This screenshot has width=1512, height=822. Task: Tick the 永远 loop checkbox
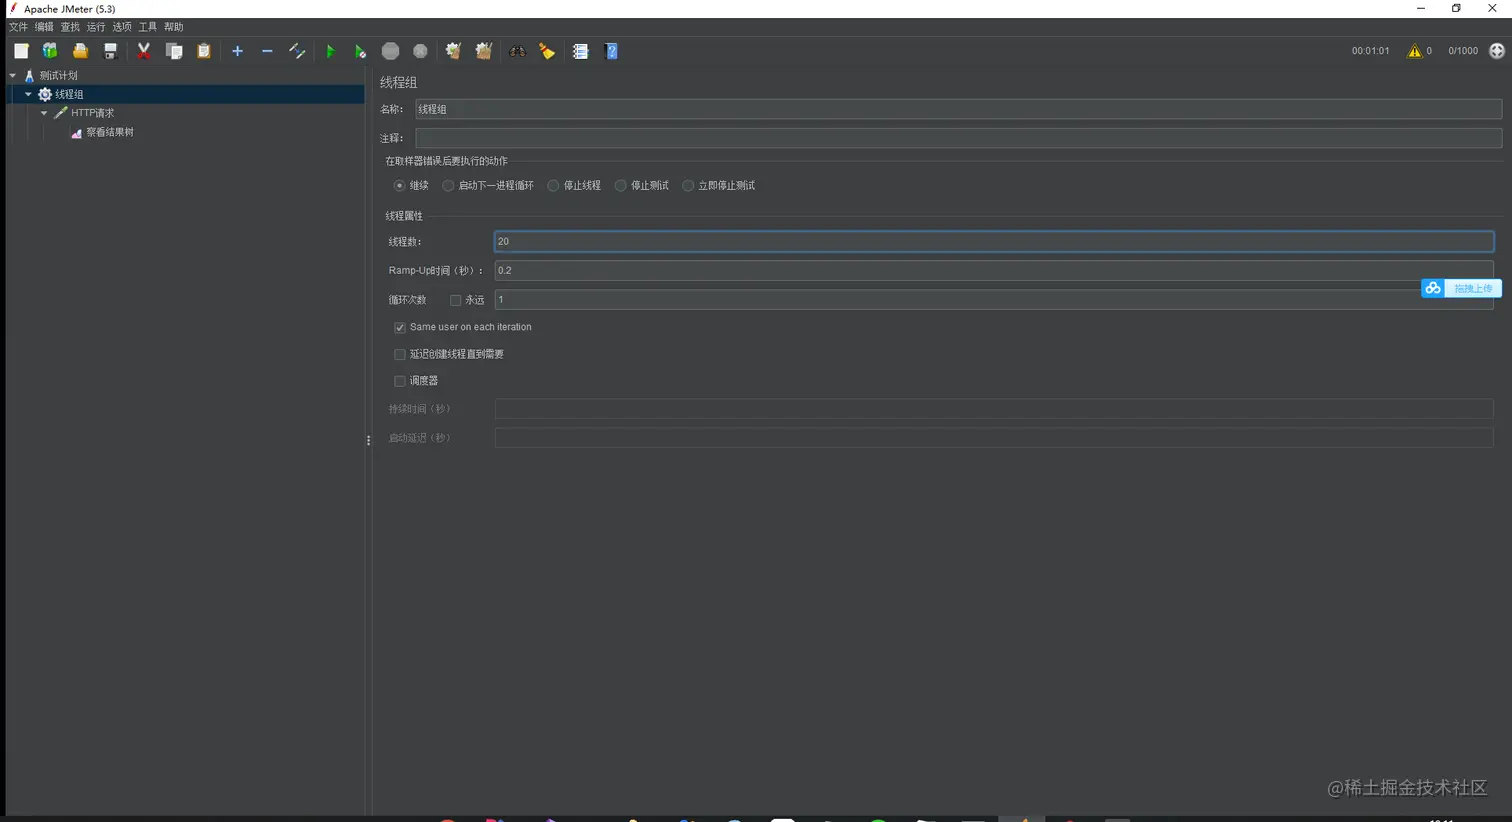(x=455, y=300)
